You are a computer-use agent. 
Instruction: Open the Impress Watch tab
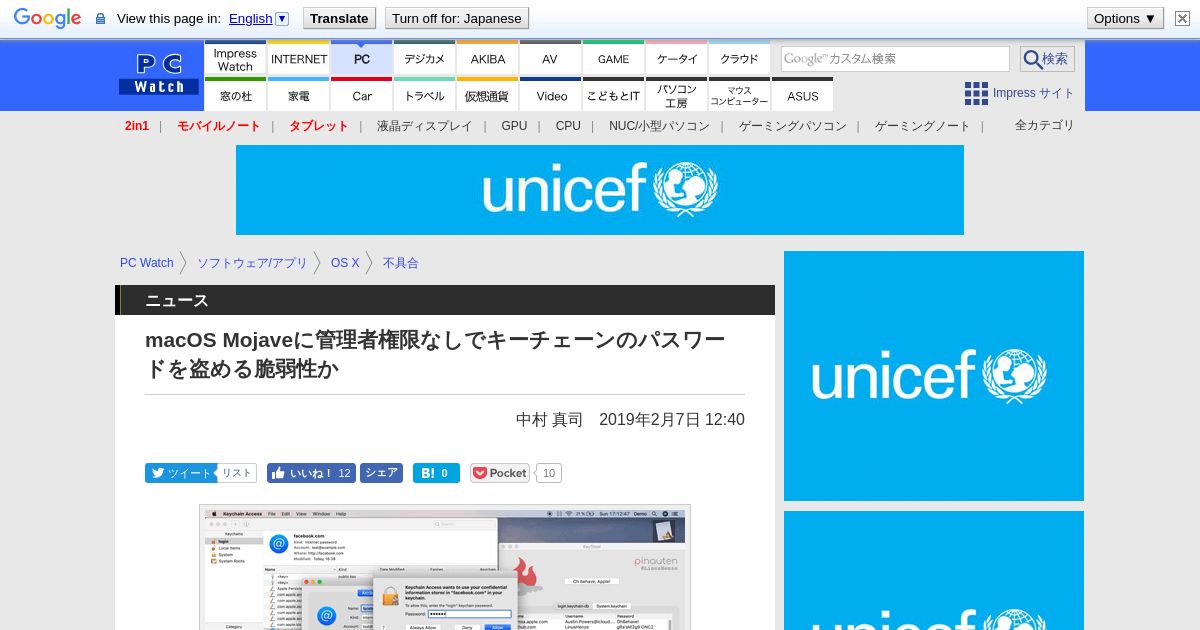click(x=235, y=59)
